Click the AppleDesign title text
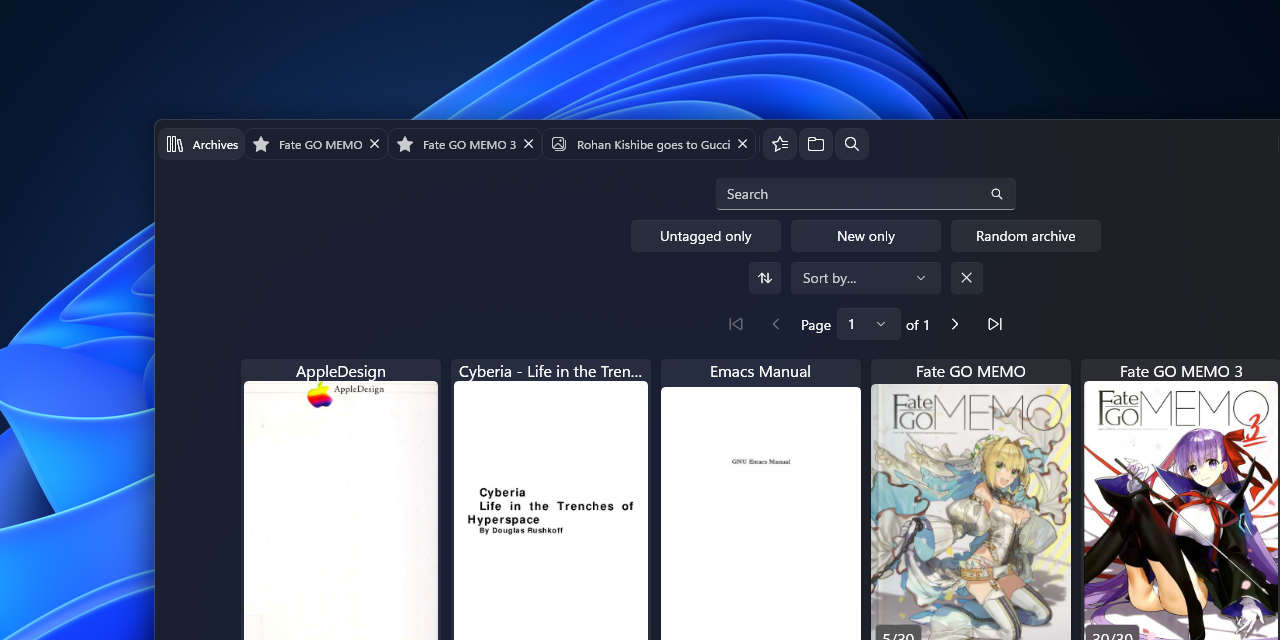 (341, 371)
